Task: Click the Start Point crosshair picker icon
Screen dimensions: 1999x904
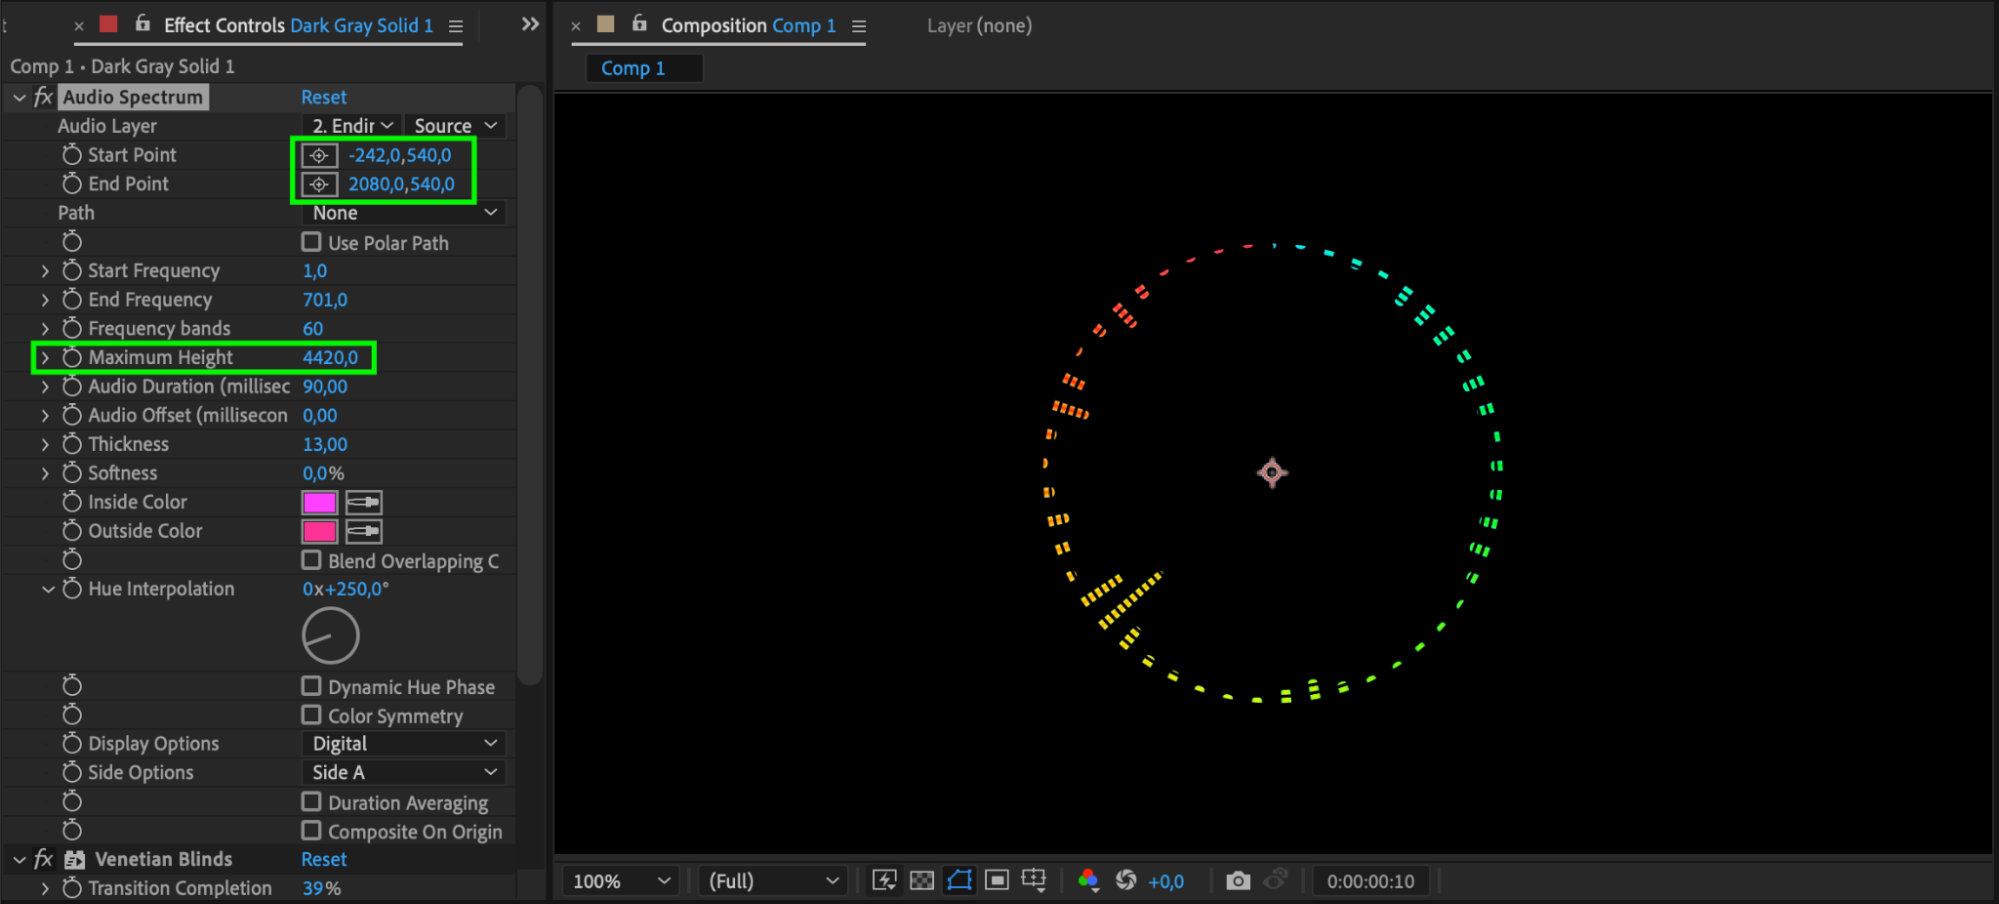Action: (x=319, y=155)
